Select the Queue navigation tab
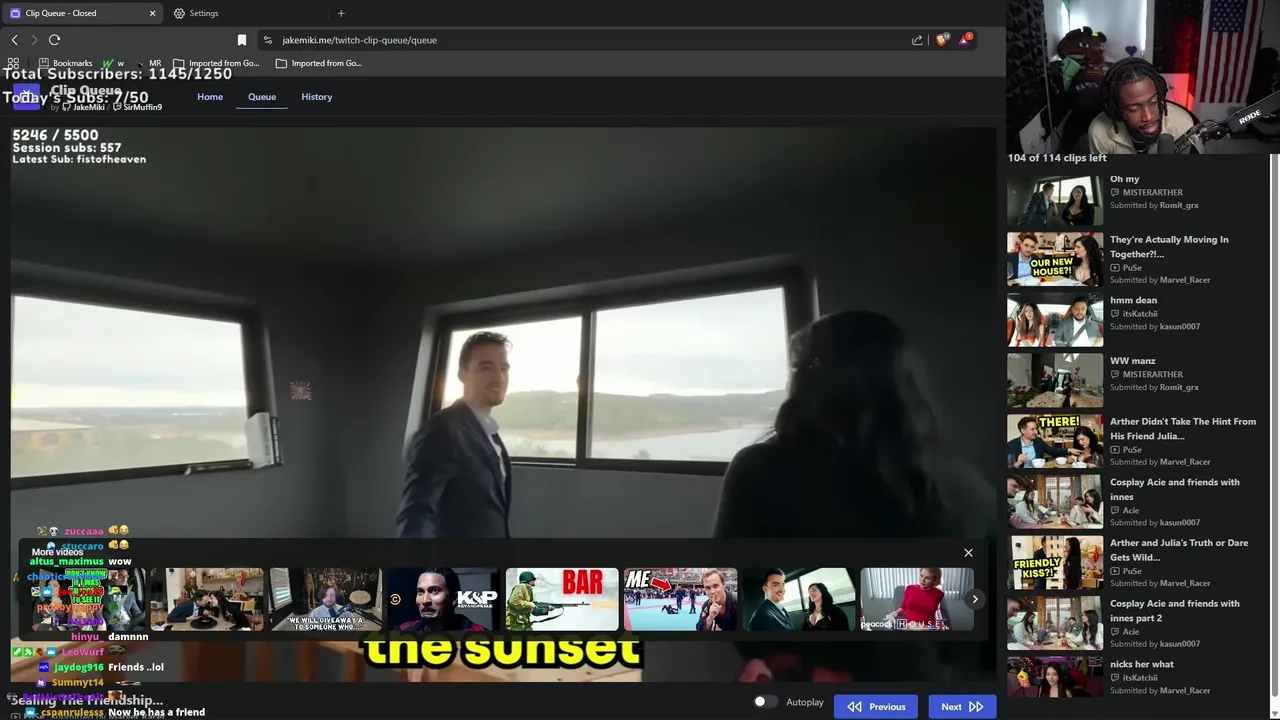1280x720 pixels. pyautogui.click(x=262, y=97)
